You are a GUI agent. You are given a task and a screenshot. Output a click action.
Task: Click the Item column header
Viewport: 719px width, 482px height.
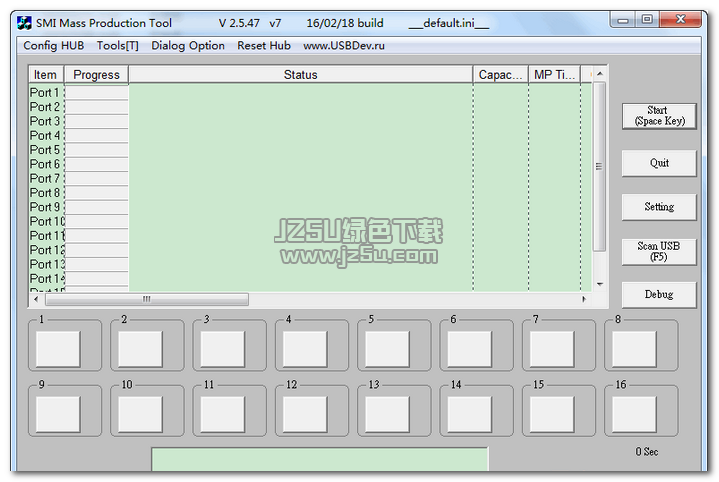pyautogui.click(x=46, y=75)
